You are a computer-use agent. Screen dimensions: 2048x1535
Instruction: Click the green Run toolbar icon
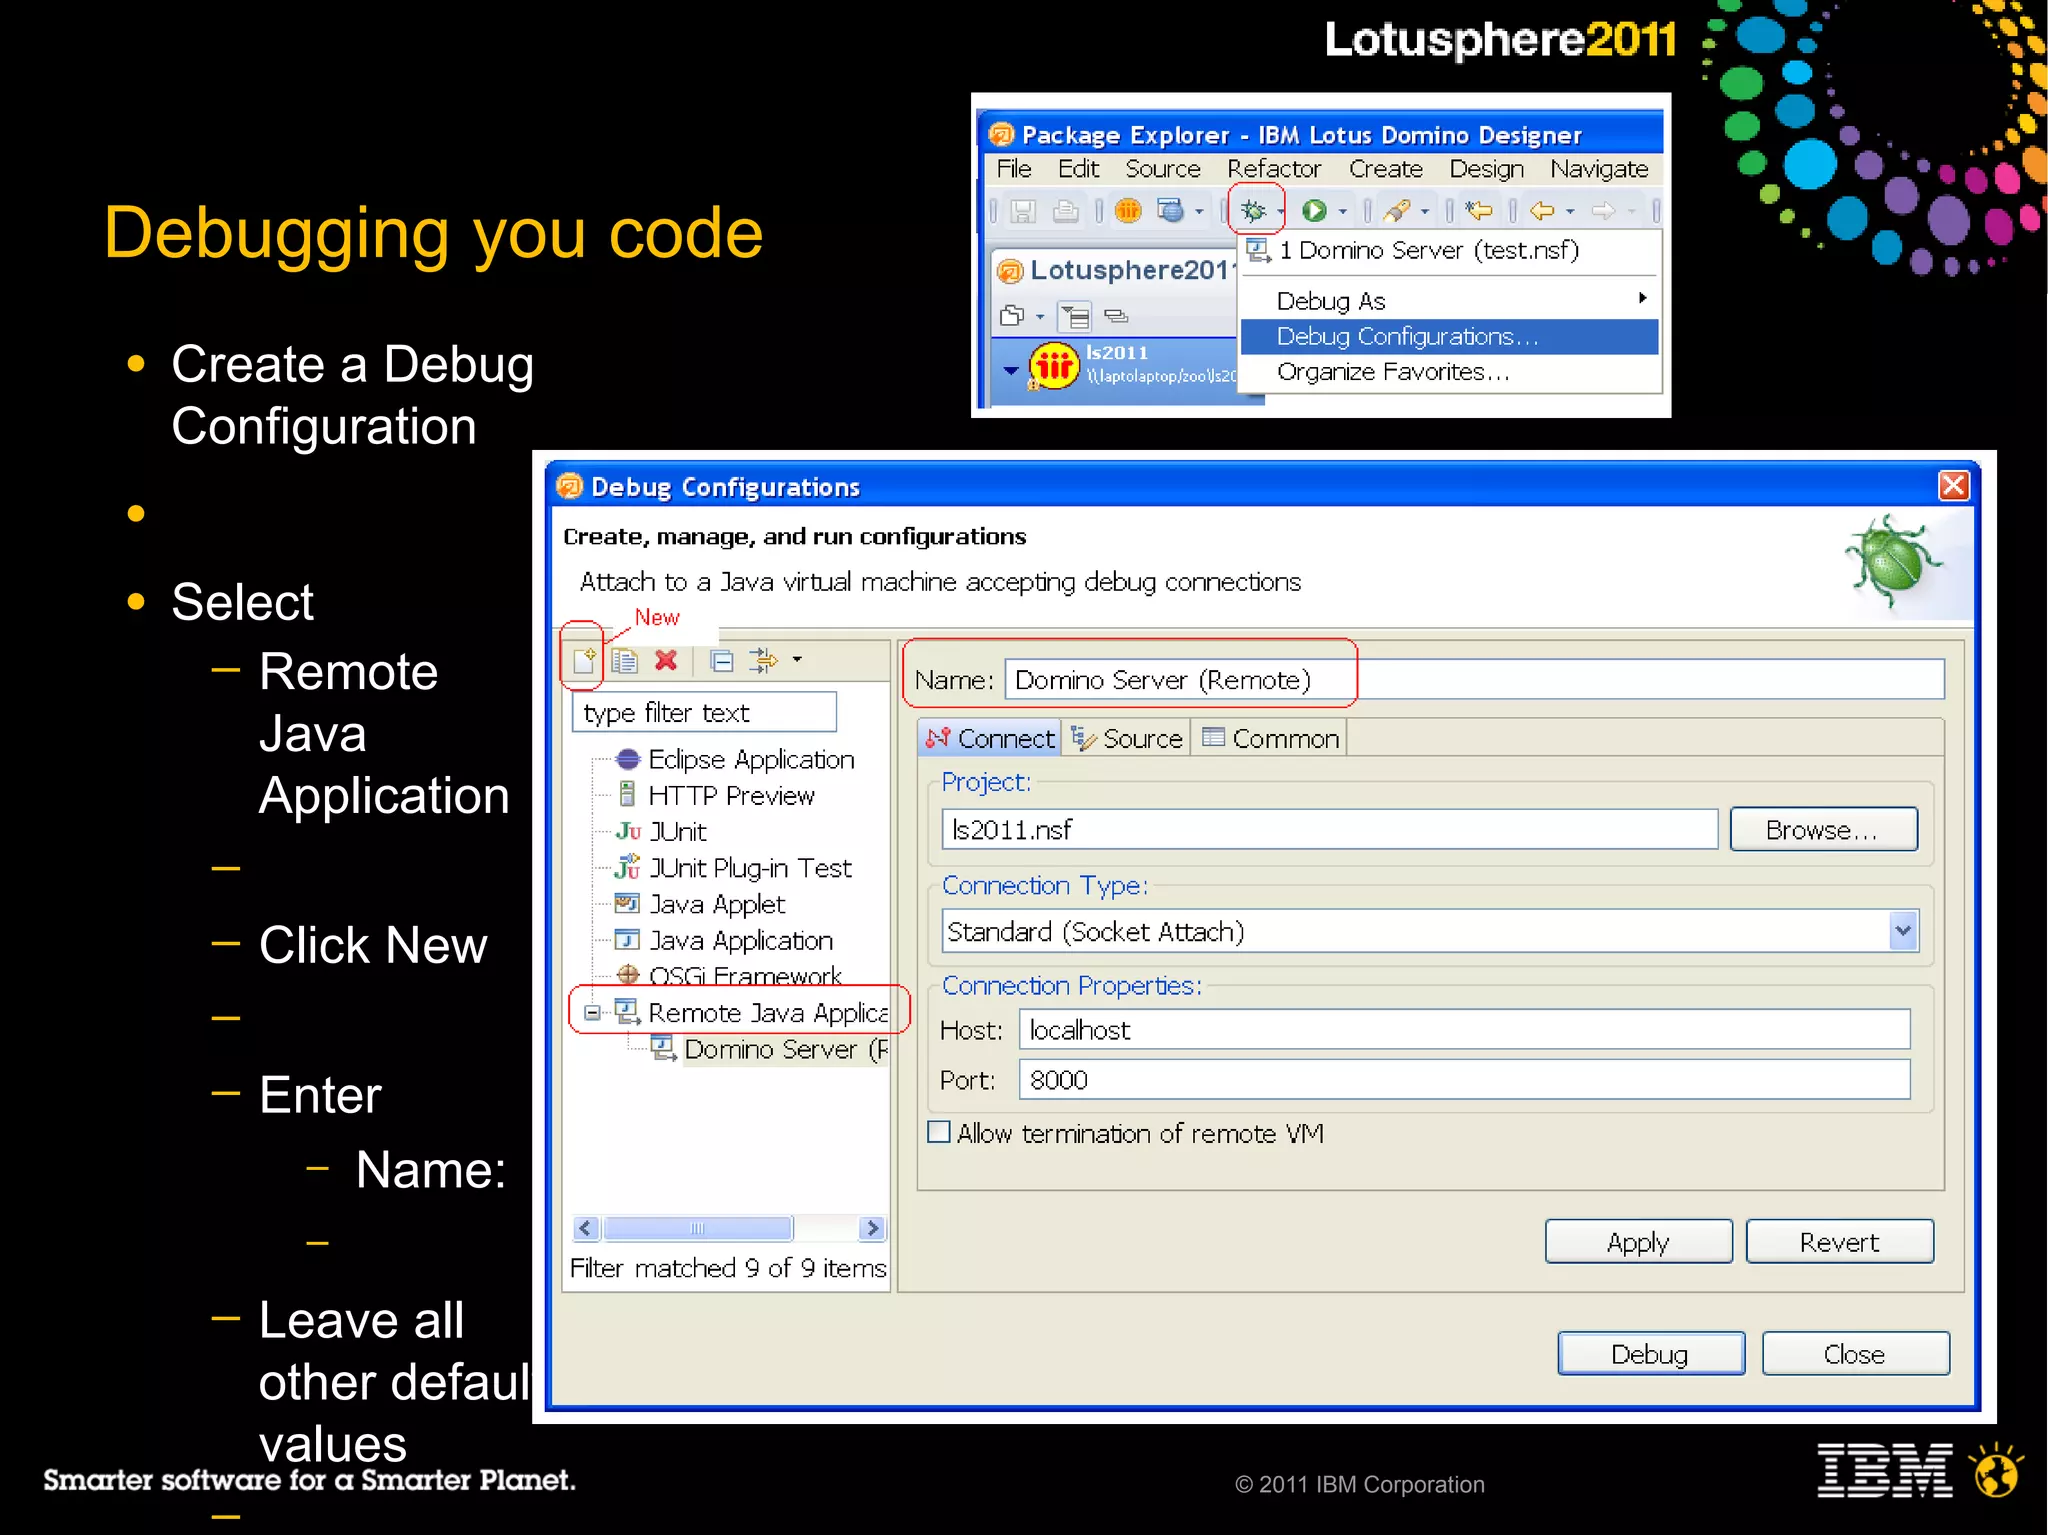click(1314, 210)
